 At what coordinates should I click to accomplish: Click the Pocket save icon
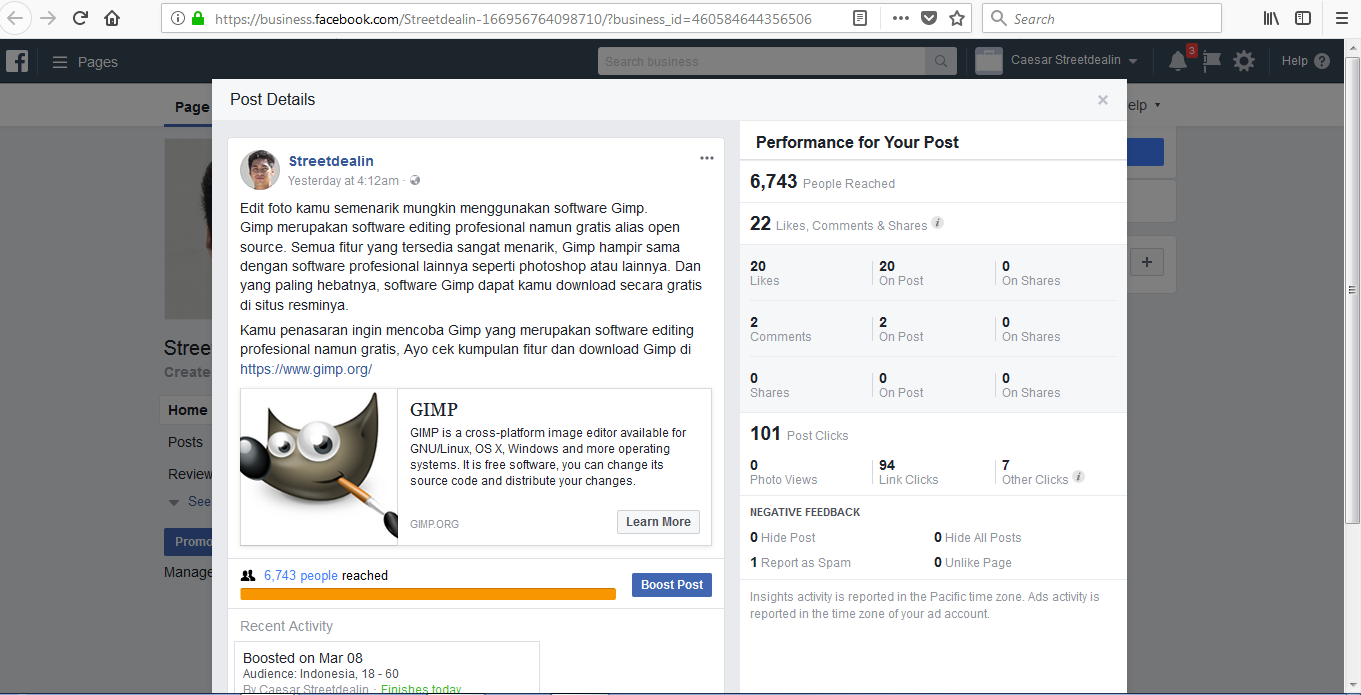(x=929, y=18)
